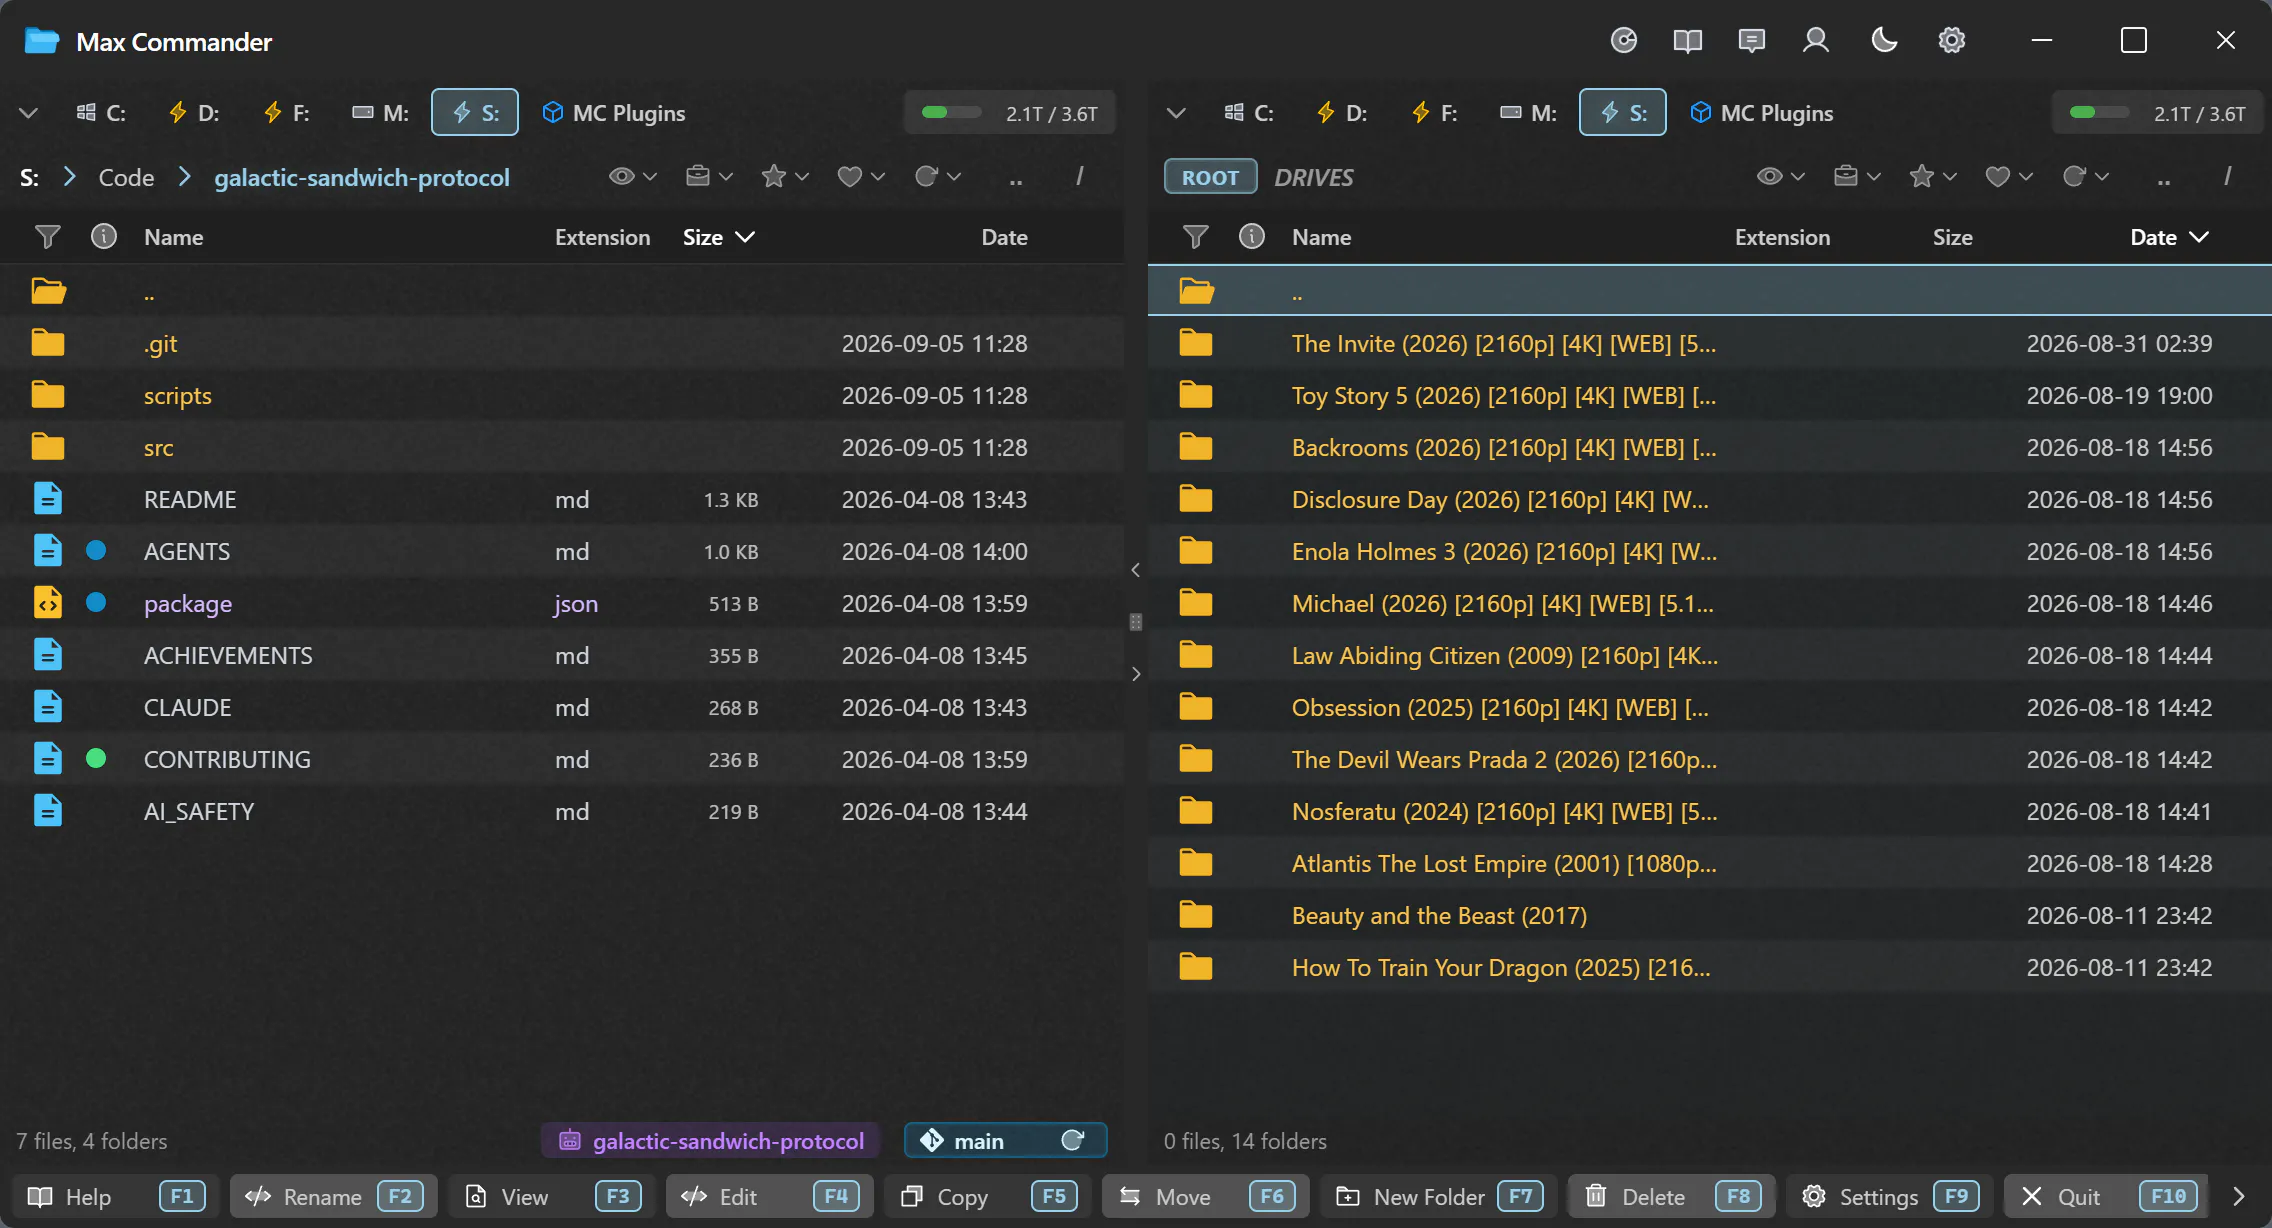Open the left panel clipboard dropdown

[709, 177]
